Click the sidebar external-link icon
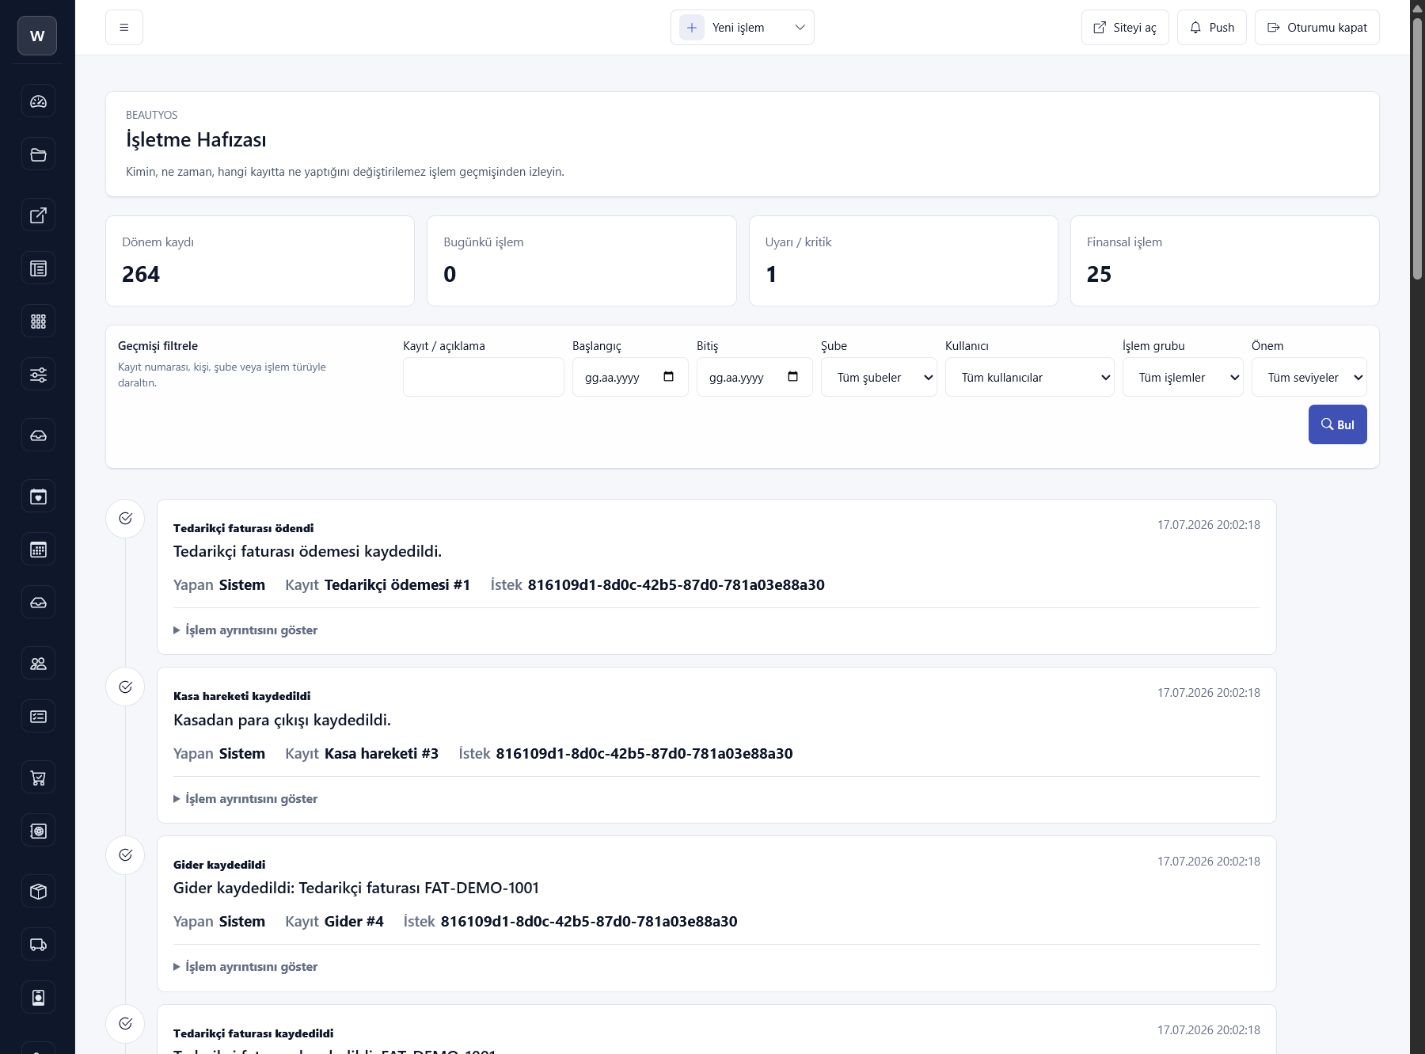Screen dimensions: 1425x1054 tap(38, 215)
